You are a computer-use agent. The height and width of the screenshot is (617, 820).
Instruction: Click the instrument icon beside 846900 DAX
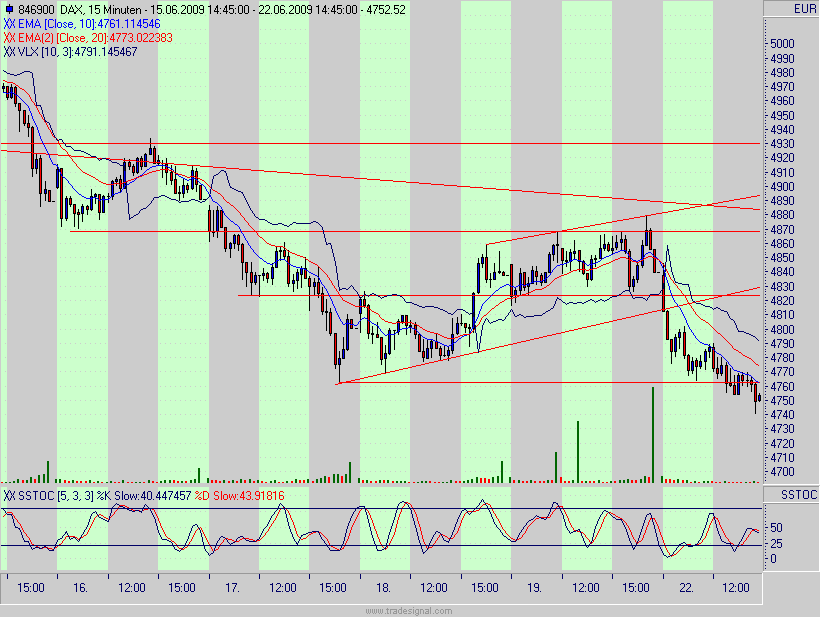[9, 9]
